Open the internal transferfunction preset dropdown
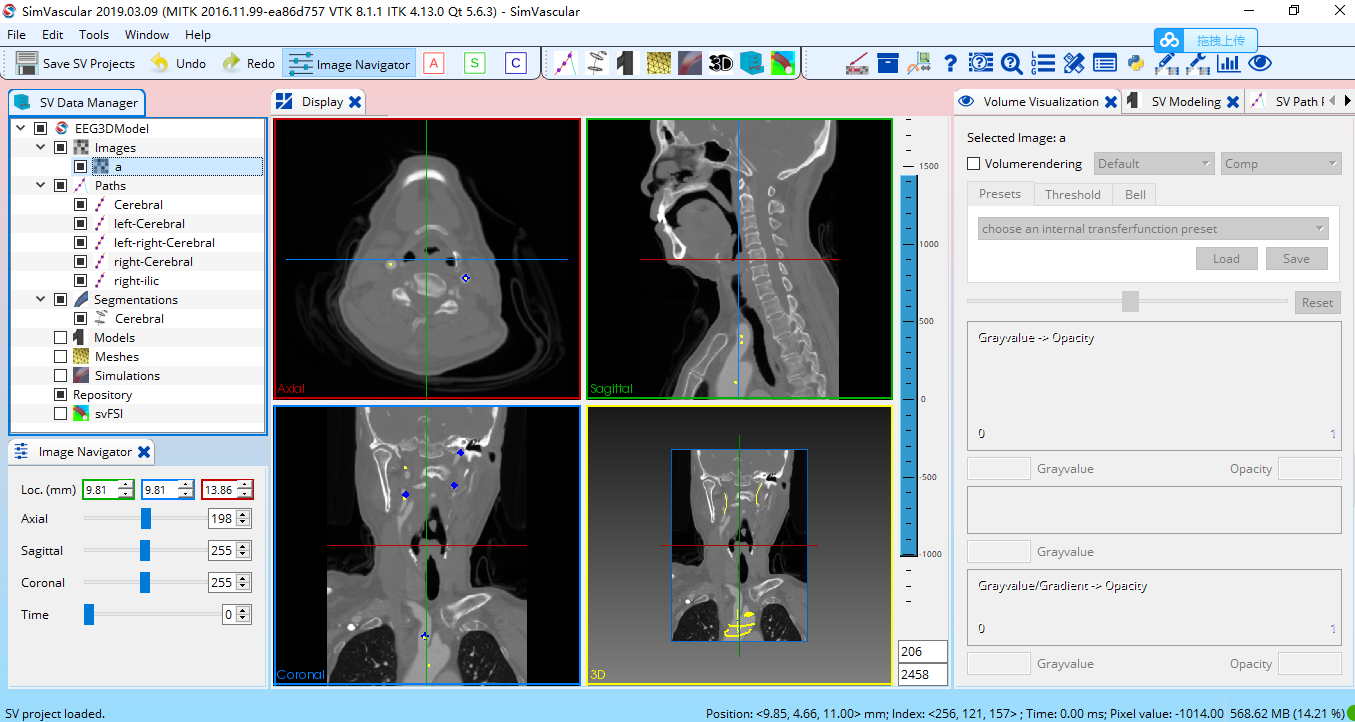1355x722 pixels. [x=1153, y=229]
